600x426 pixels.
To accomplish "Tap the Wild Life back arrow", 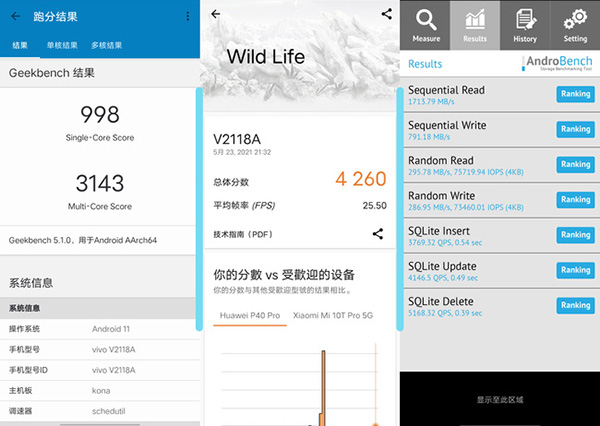I will 216,15.
